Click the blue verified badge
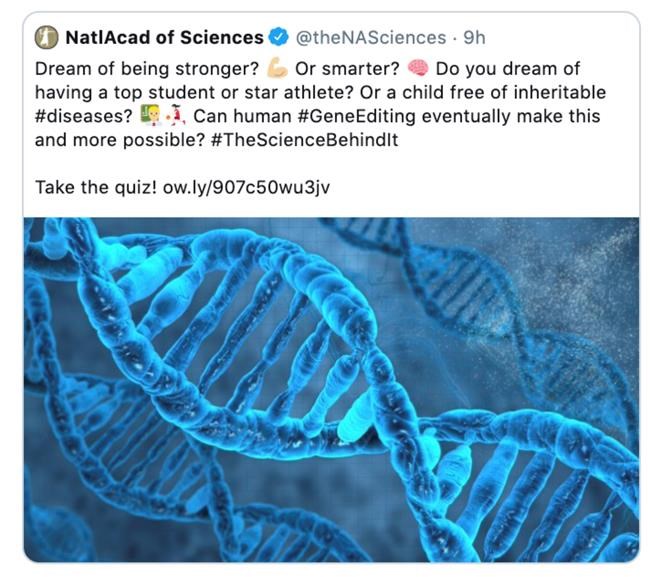The height and width of the screenshot is (577, 650). [x=280, y=38]
